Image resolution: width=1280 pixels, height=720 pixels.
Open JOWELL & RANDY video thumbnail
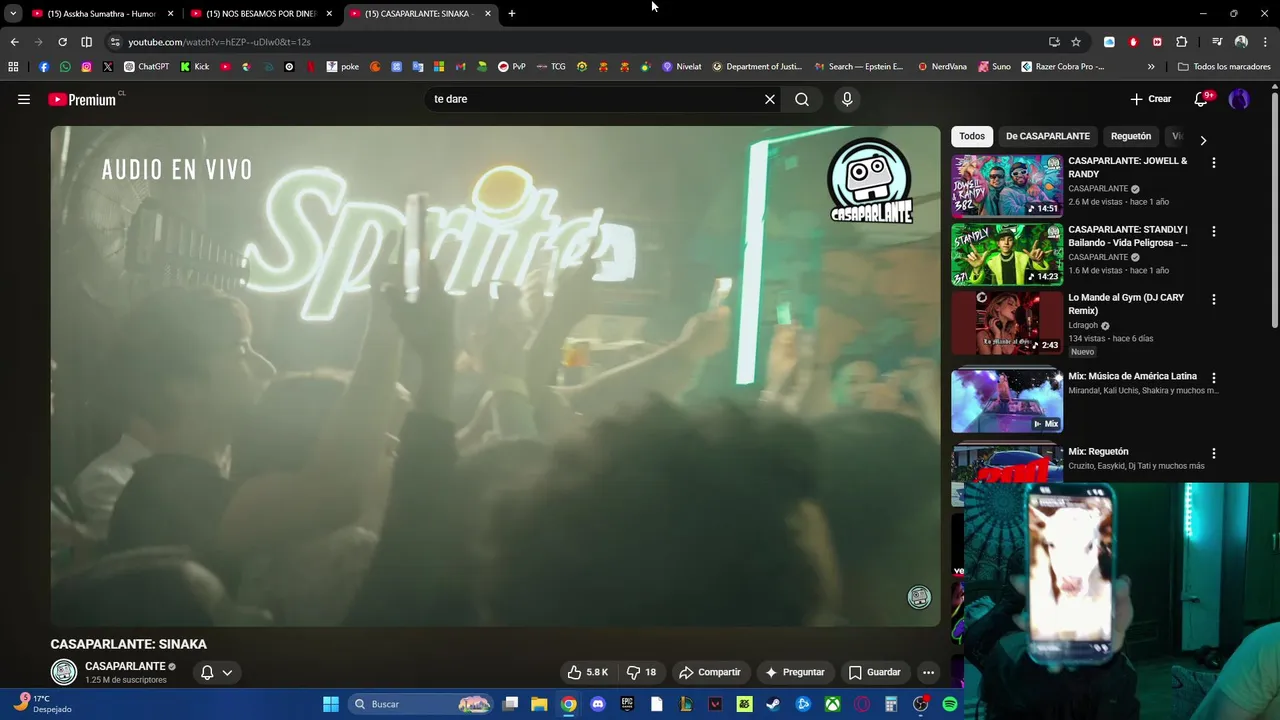pos(1007,185)
